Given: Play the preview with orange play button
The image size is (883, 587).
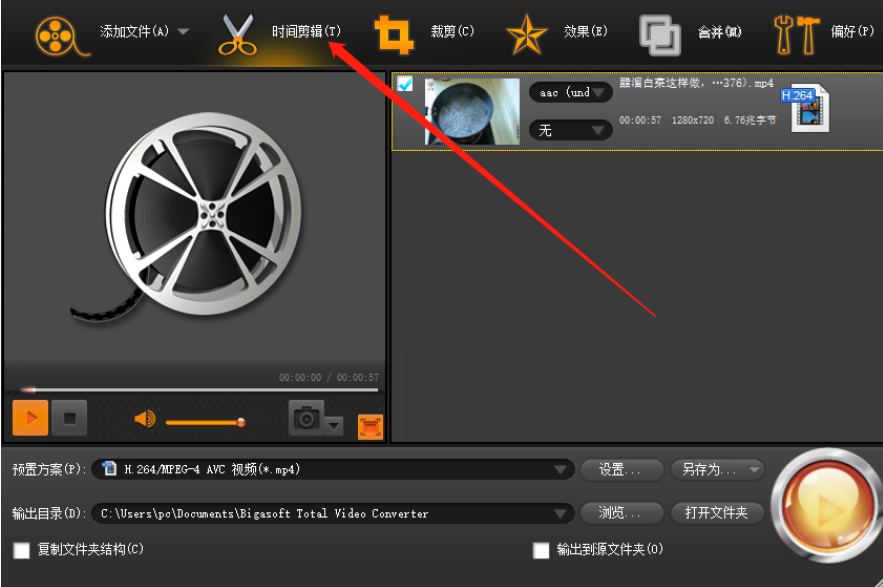Looking at the screenshot, I should (x=30, y=417).
